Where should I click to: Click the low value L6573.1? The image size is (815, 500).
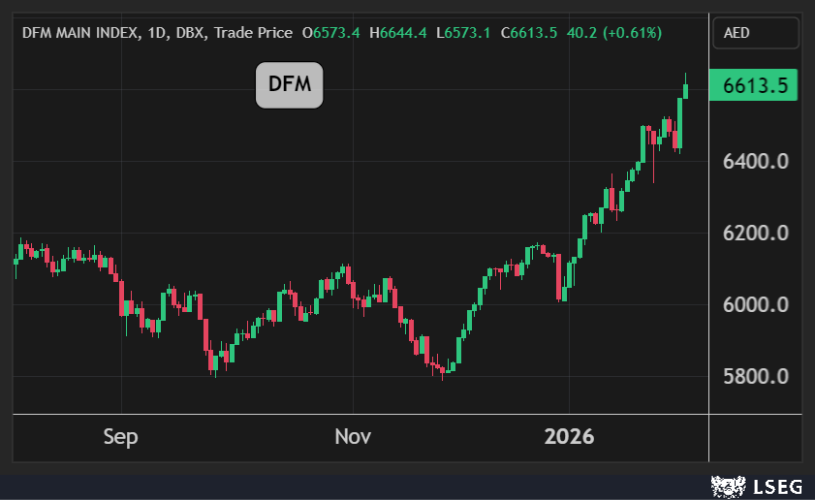(x=464, y=33)
